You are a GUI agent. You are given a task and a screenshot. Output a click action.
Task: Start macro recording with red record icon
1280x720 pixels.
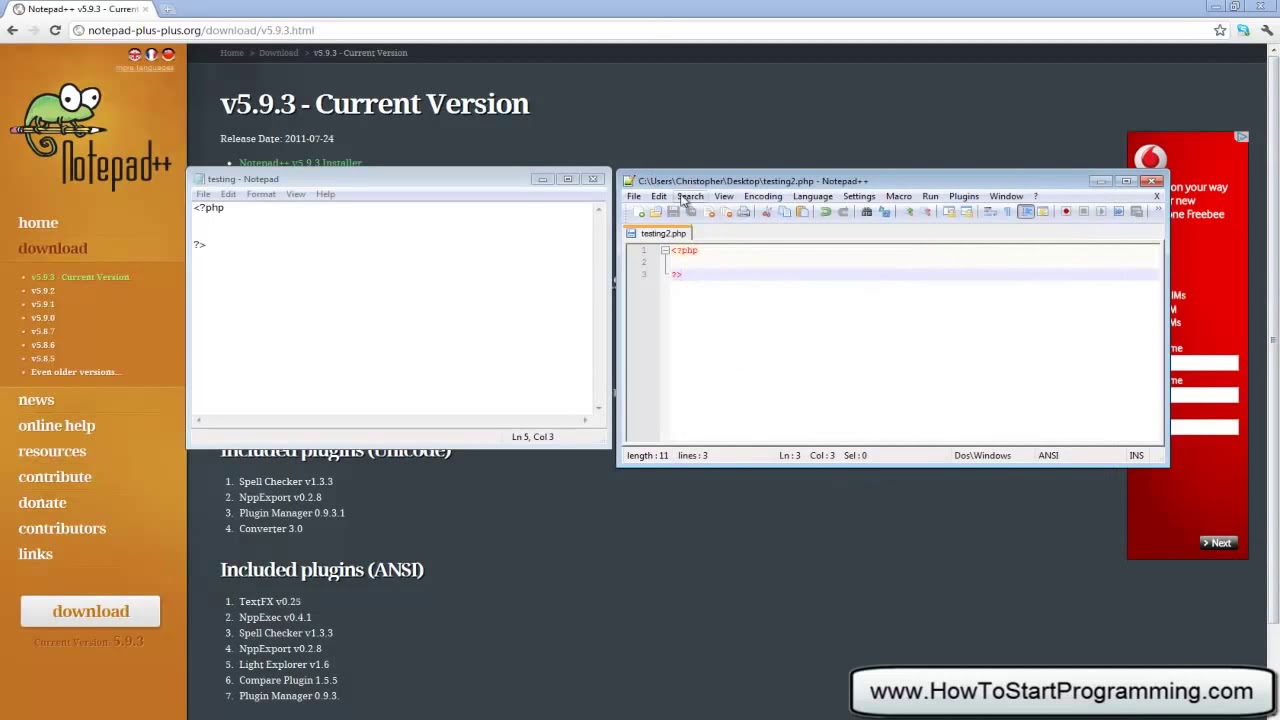[x=1066, y=212]
